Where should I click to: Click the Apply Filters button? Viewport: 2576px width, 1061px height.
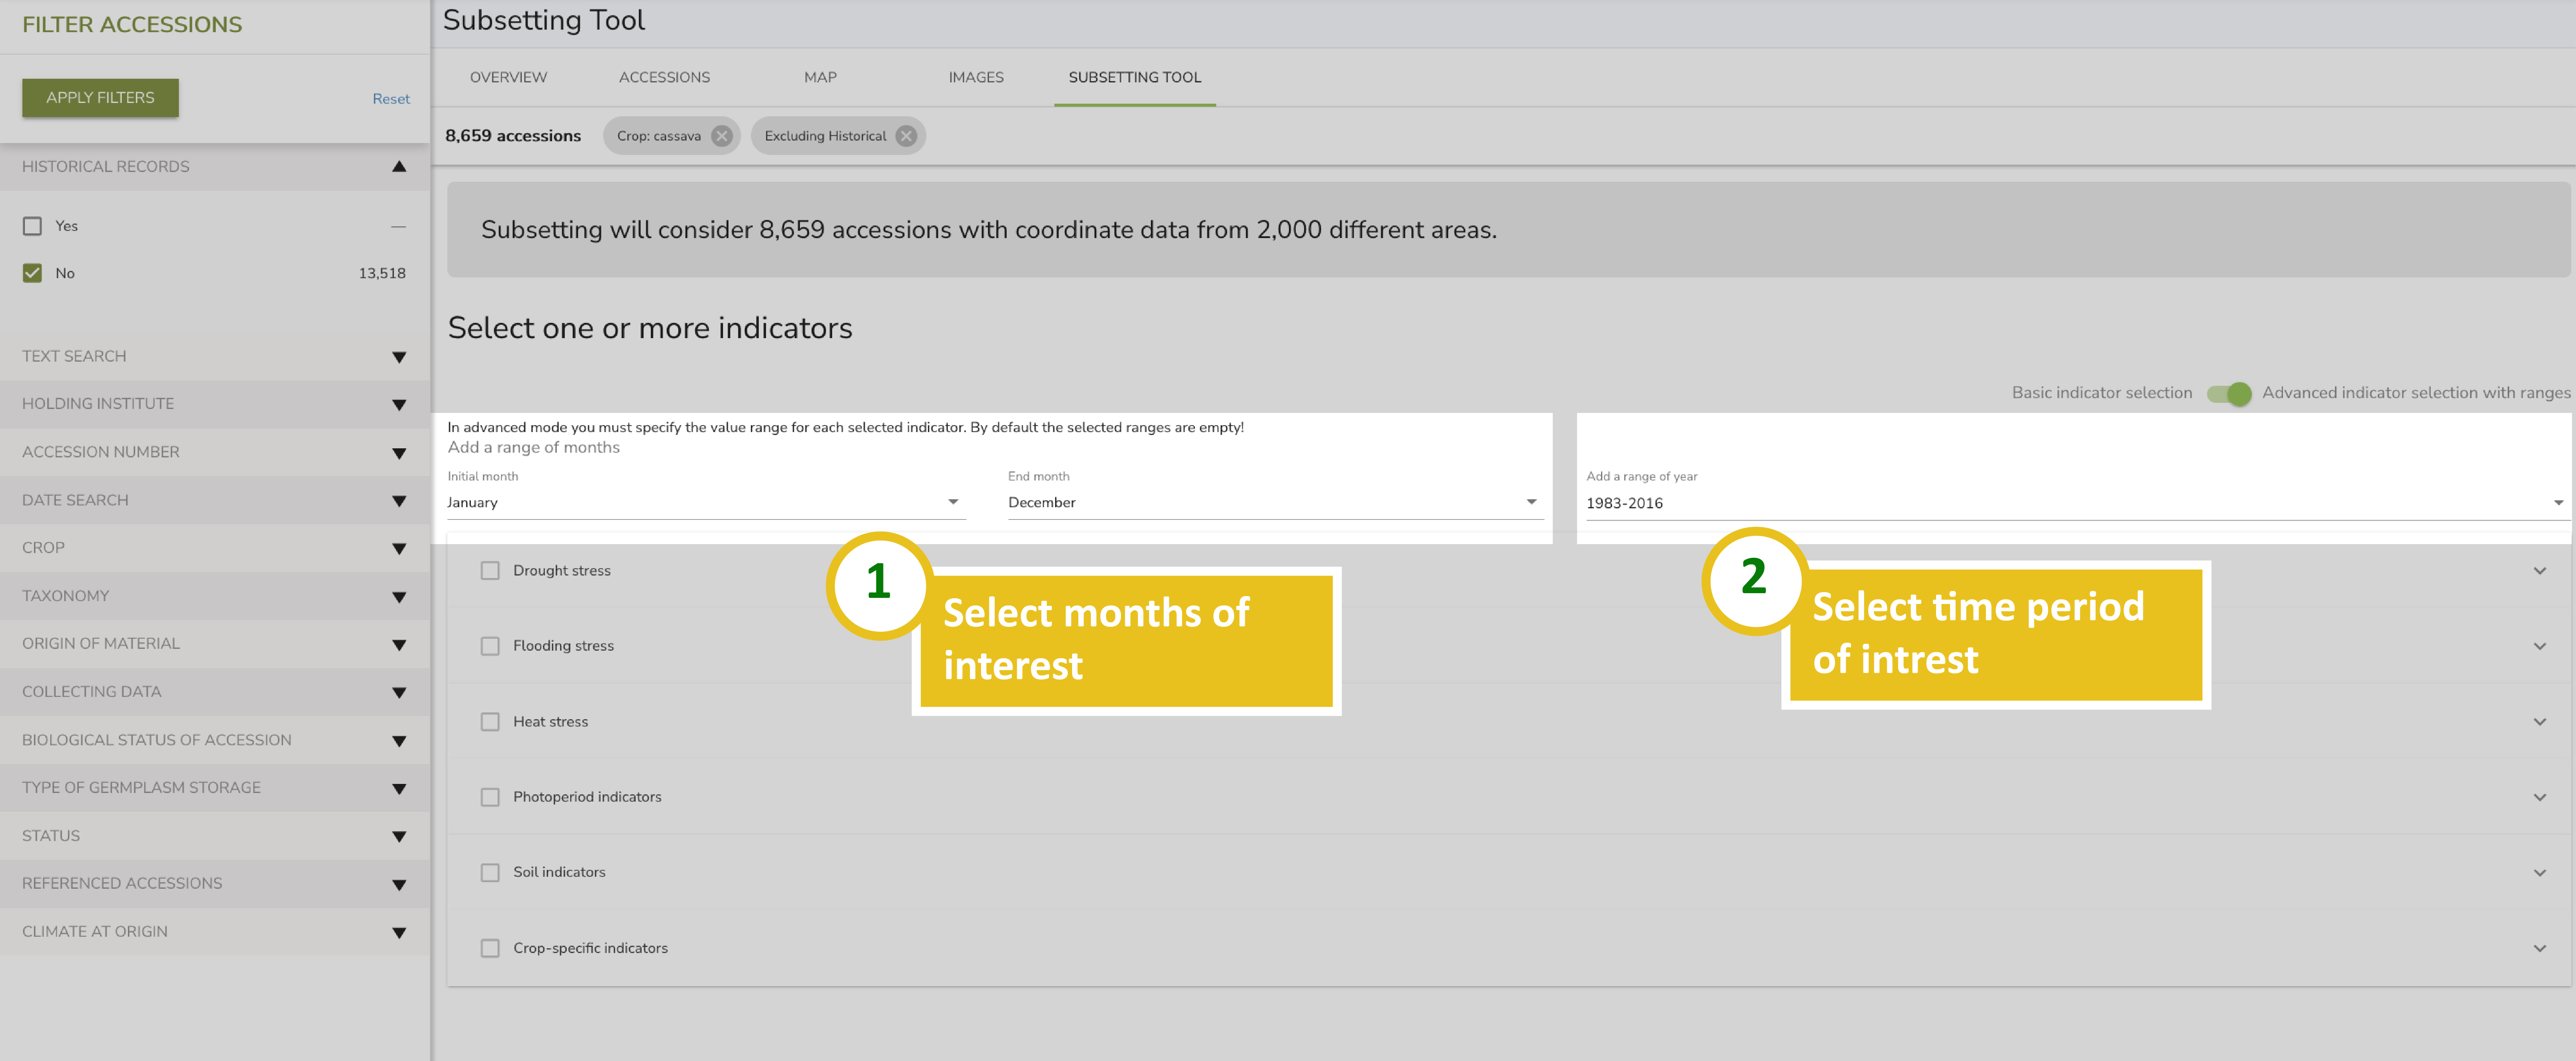pos(100,98)
